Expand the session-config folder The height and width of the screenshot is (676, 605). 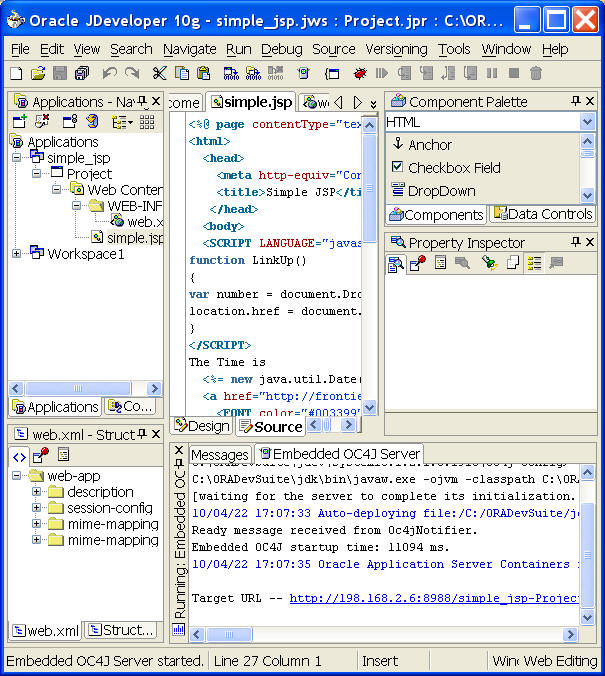coord(37,508)
